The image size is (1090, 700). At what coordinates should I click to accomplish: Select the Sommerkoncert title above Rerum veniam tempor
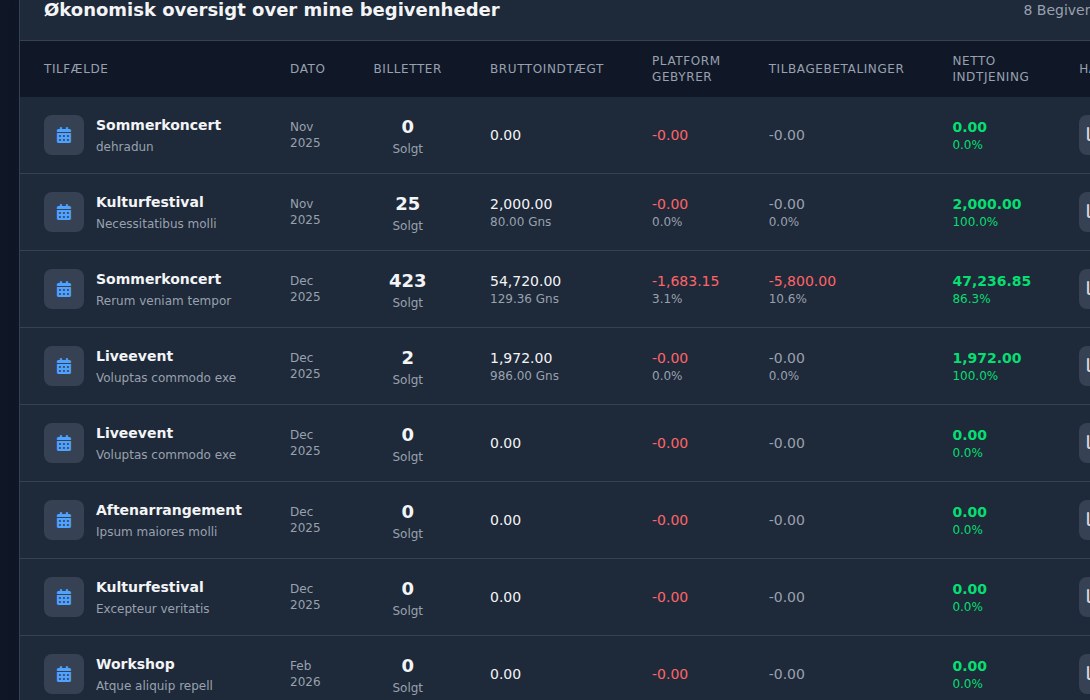tap(158, 279)
